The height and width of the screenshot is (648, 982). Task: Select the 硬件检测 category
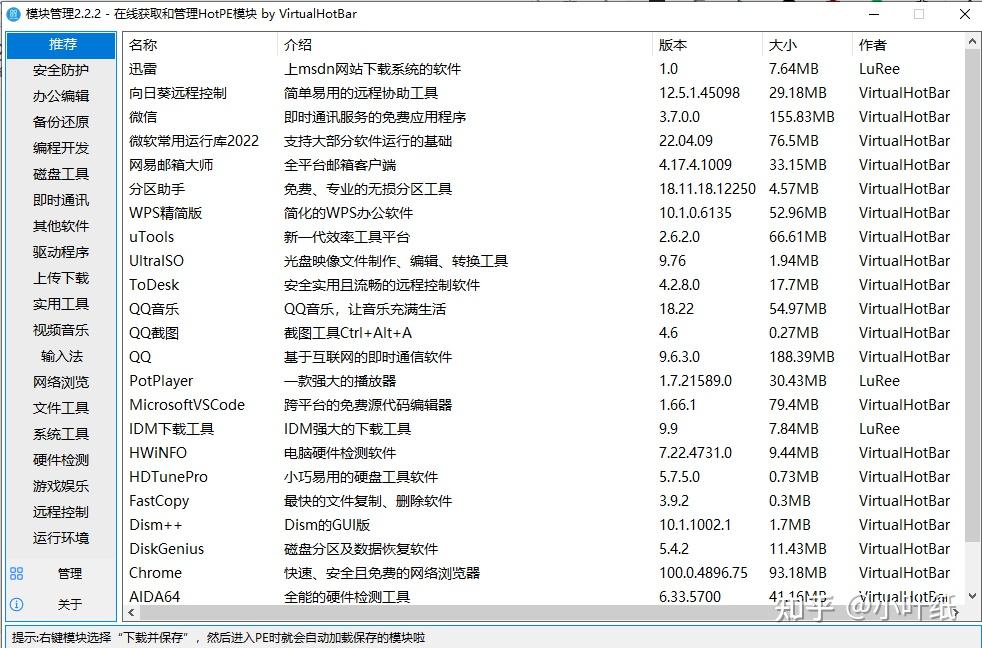point(62,460)
